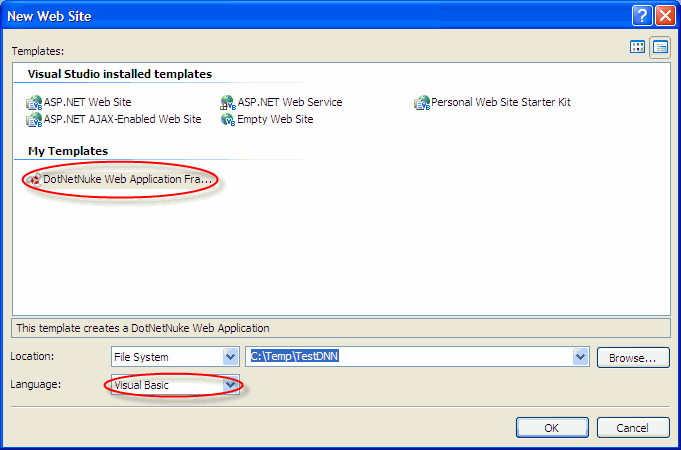Select the Personal Web Site Starter Kit icon

coord(422,103)
